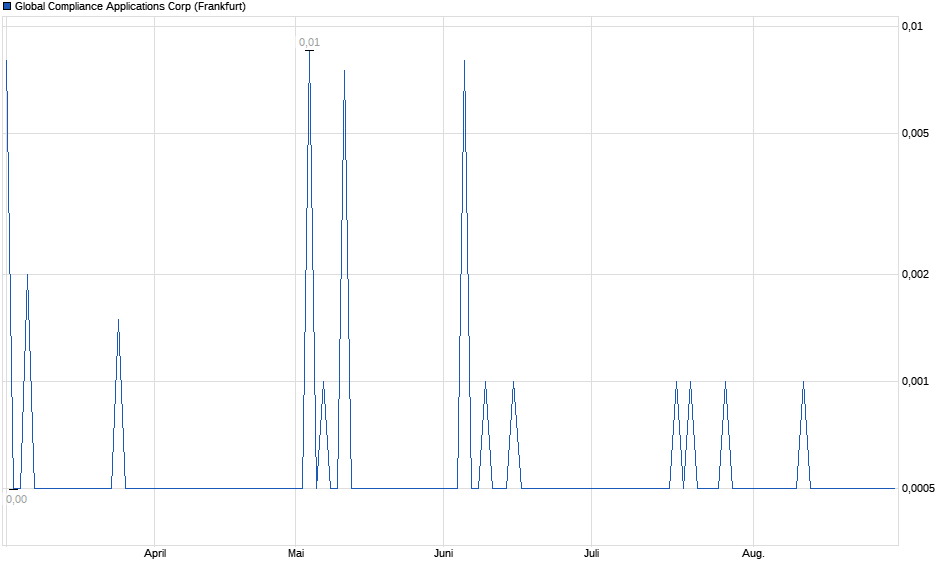Click the Mai x-axis label
This screenshot has width=940, height=579.
point(296,553)
